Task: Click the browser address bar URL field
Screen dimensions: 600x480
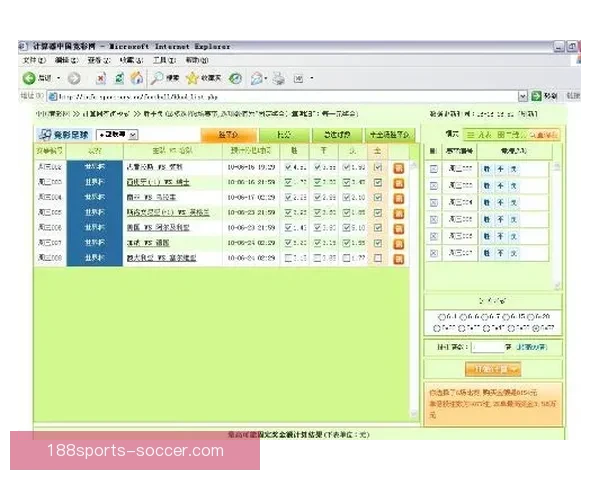Action: tap(282, 96)
